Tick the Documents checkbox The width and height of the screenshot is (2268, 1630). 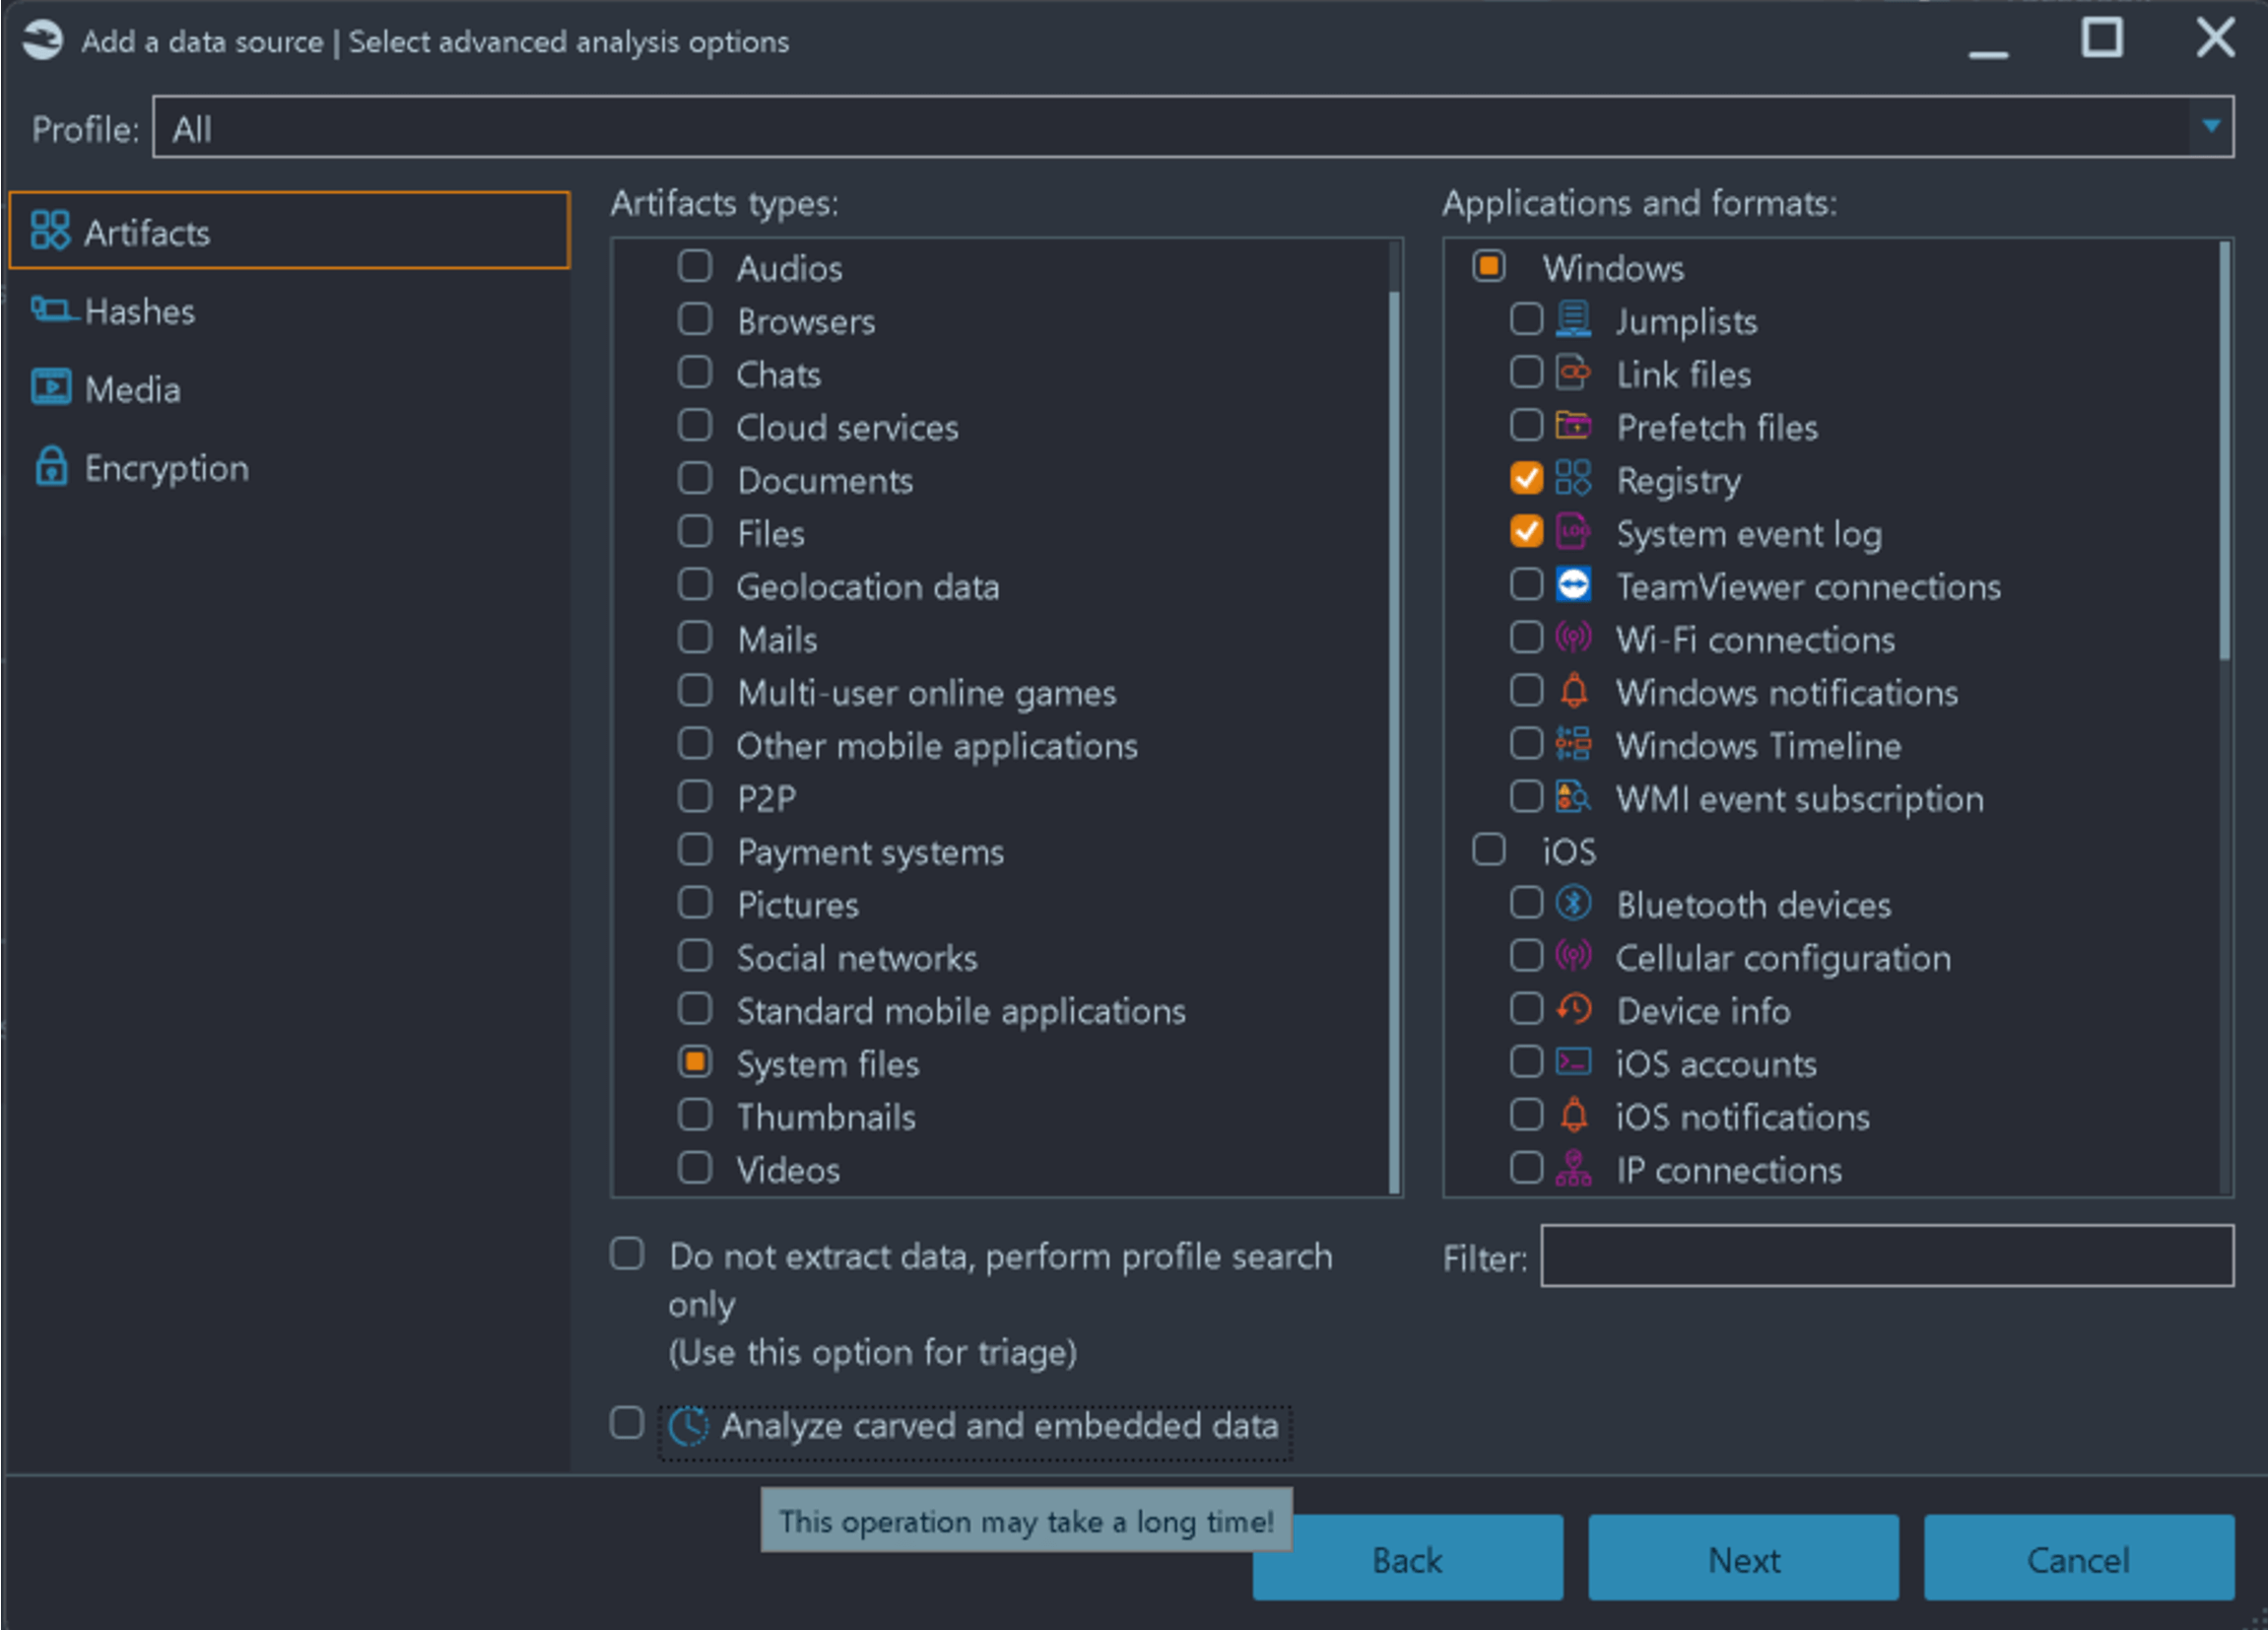[x=695, y=478]
